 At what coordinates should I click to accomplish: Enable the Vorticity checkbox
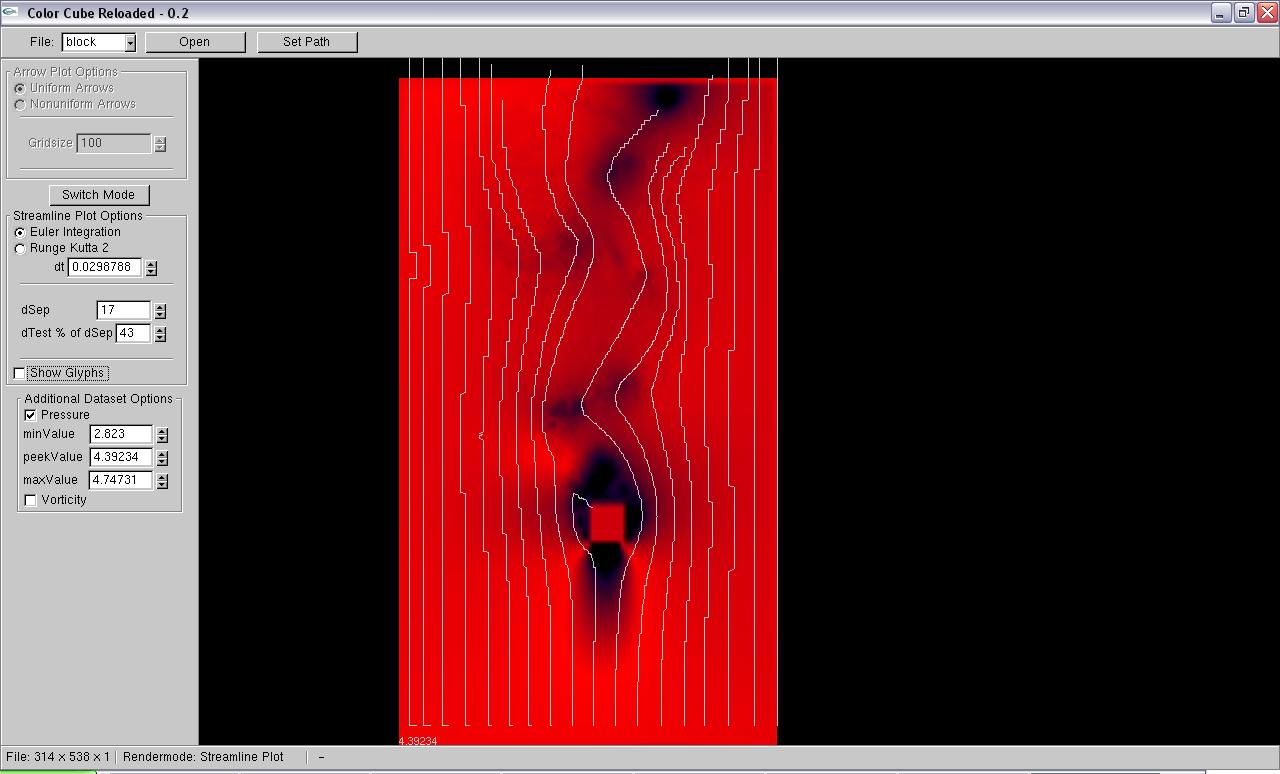[31, 500]
